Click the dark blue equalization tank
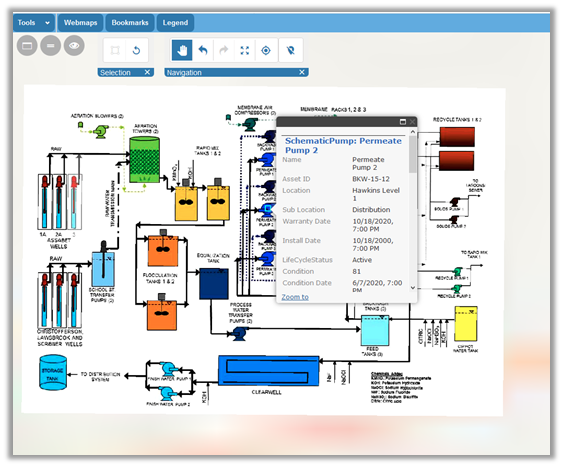563x467 pixels. (x=214, y=284)
